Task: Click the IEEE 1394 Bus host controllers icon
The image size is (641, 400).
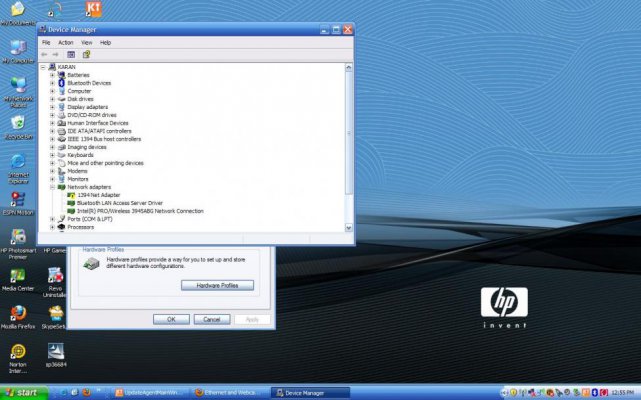Action: click(x=61, y=139)
